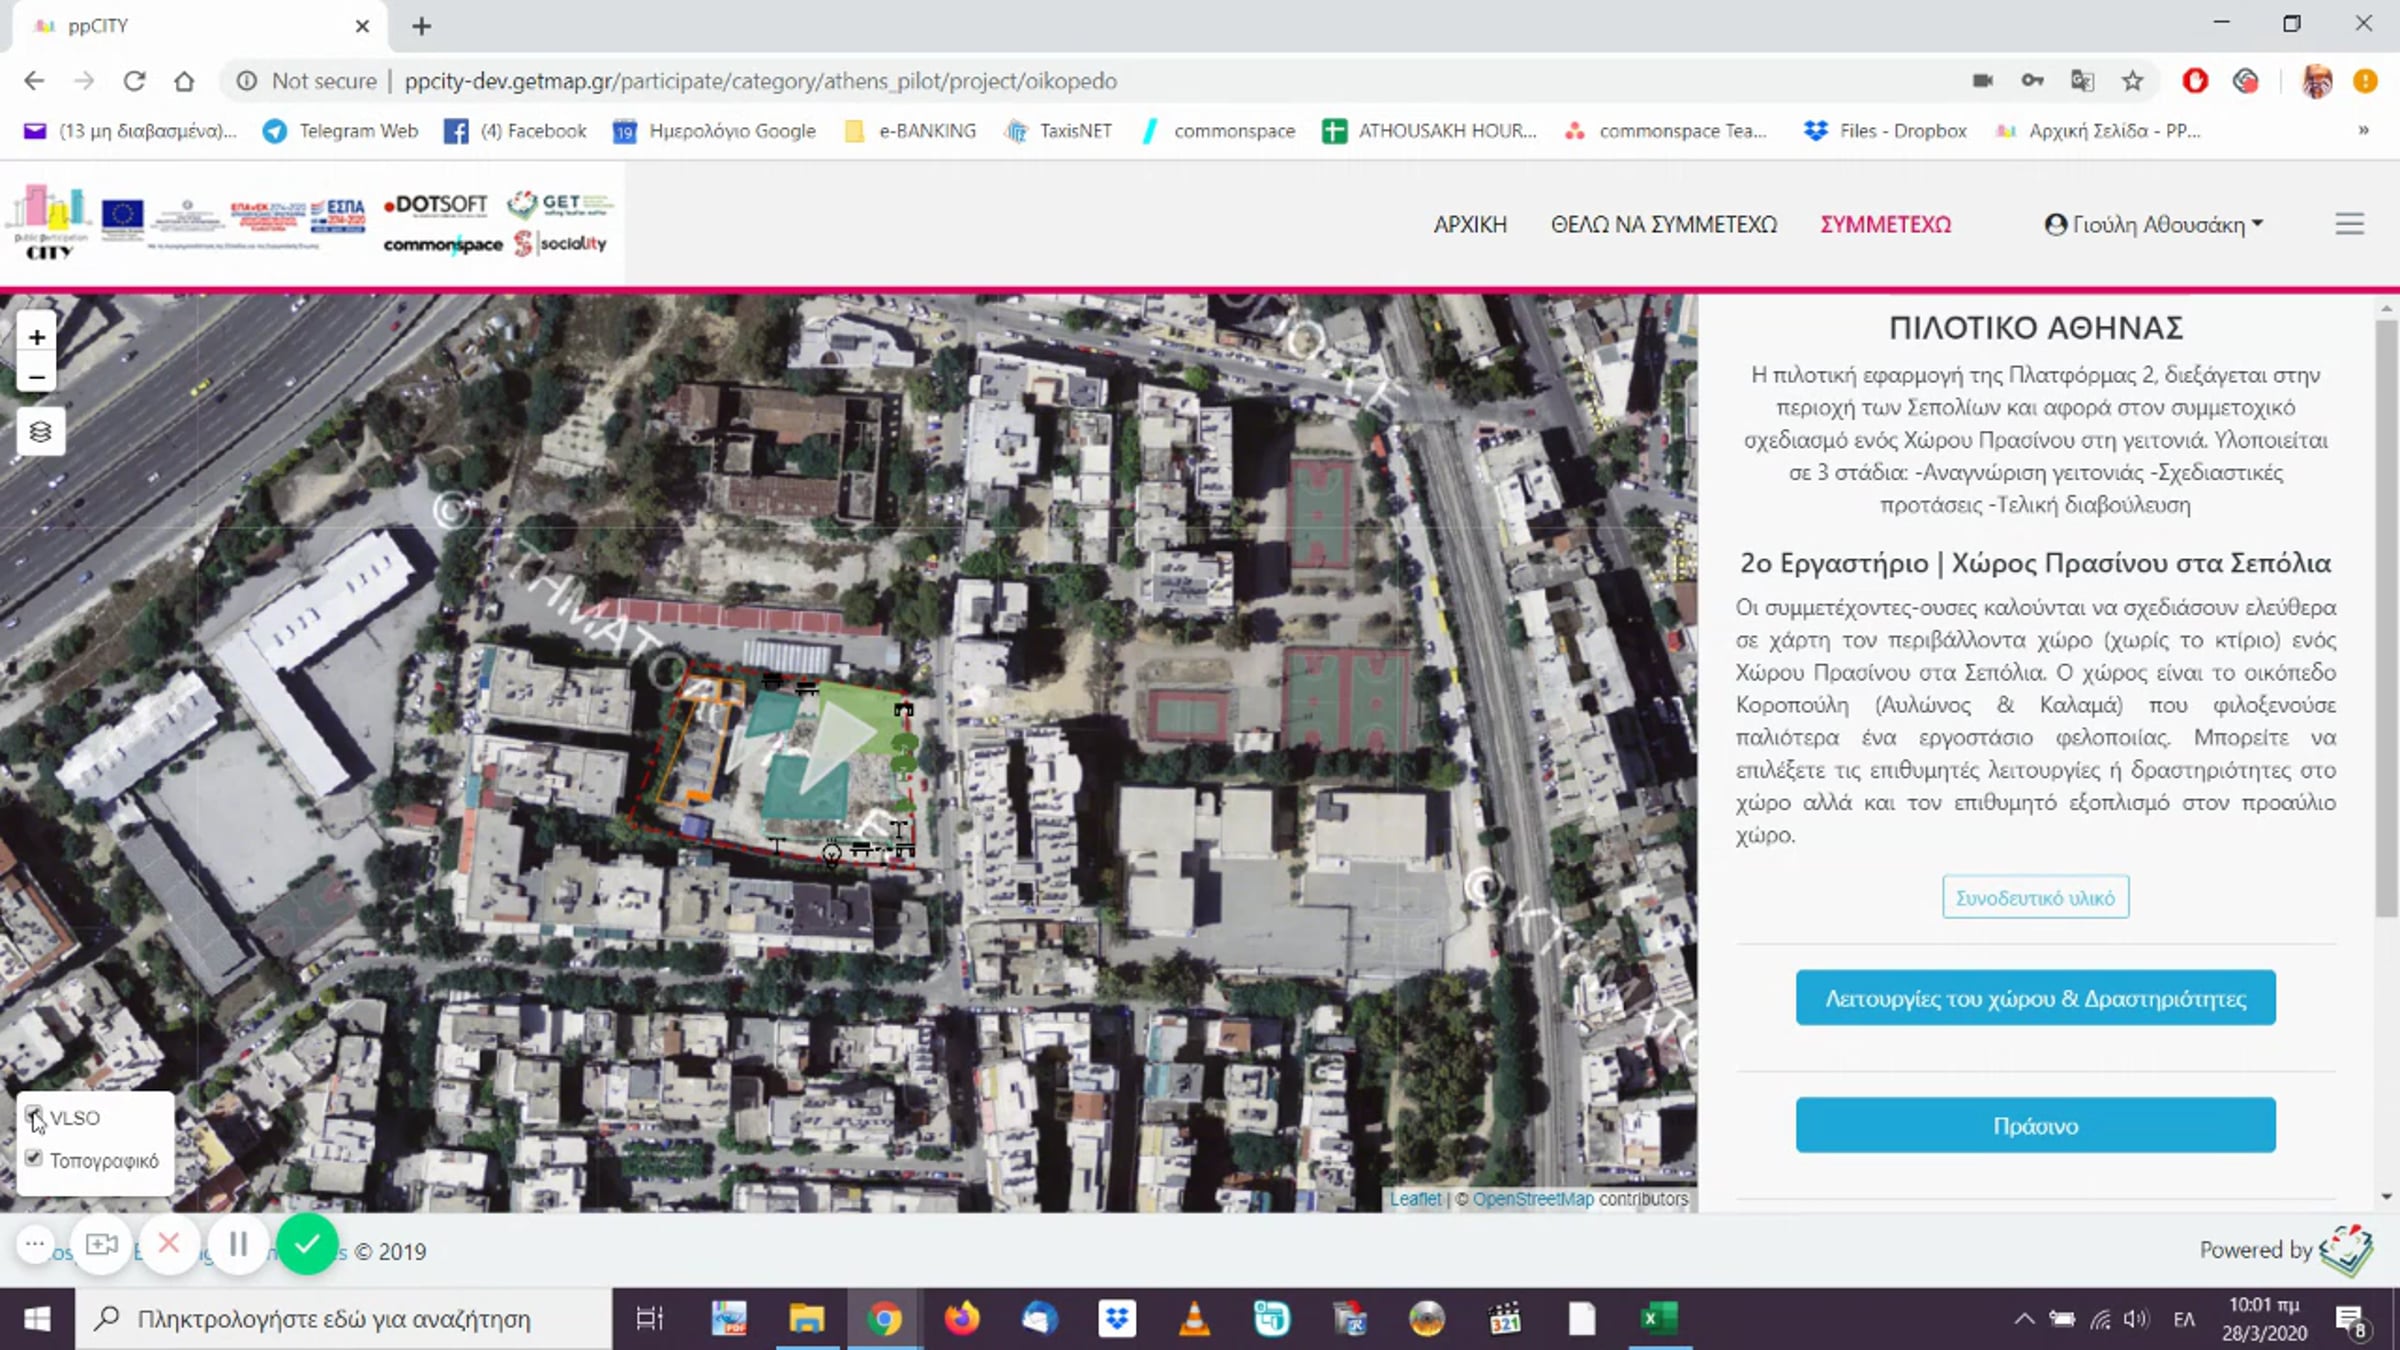Go to ΑΡΧΙΚΗ menu item
Image resolution: width=2400 pixels, height=1350 pixels.
(x=1470, y=225)
